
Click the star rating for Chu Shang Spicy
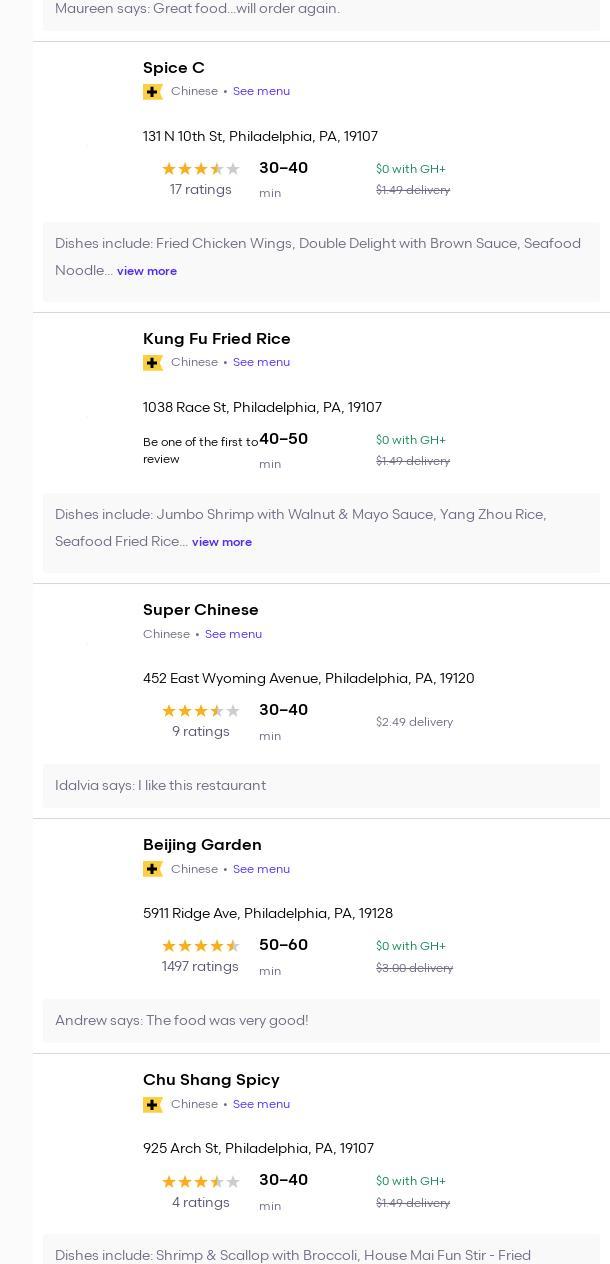(x=201, y=1181)
